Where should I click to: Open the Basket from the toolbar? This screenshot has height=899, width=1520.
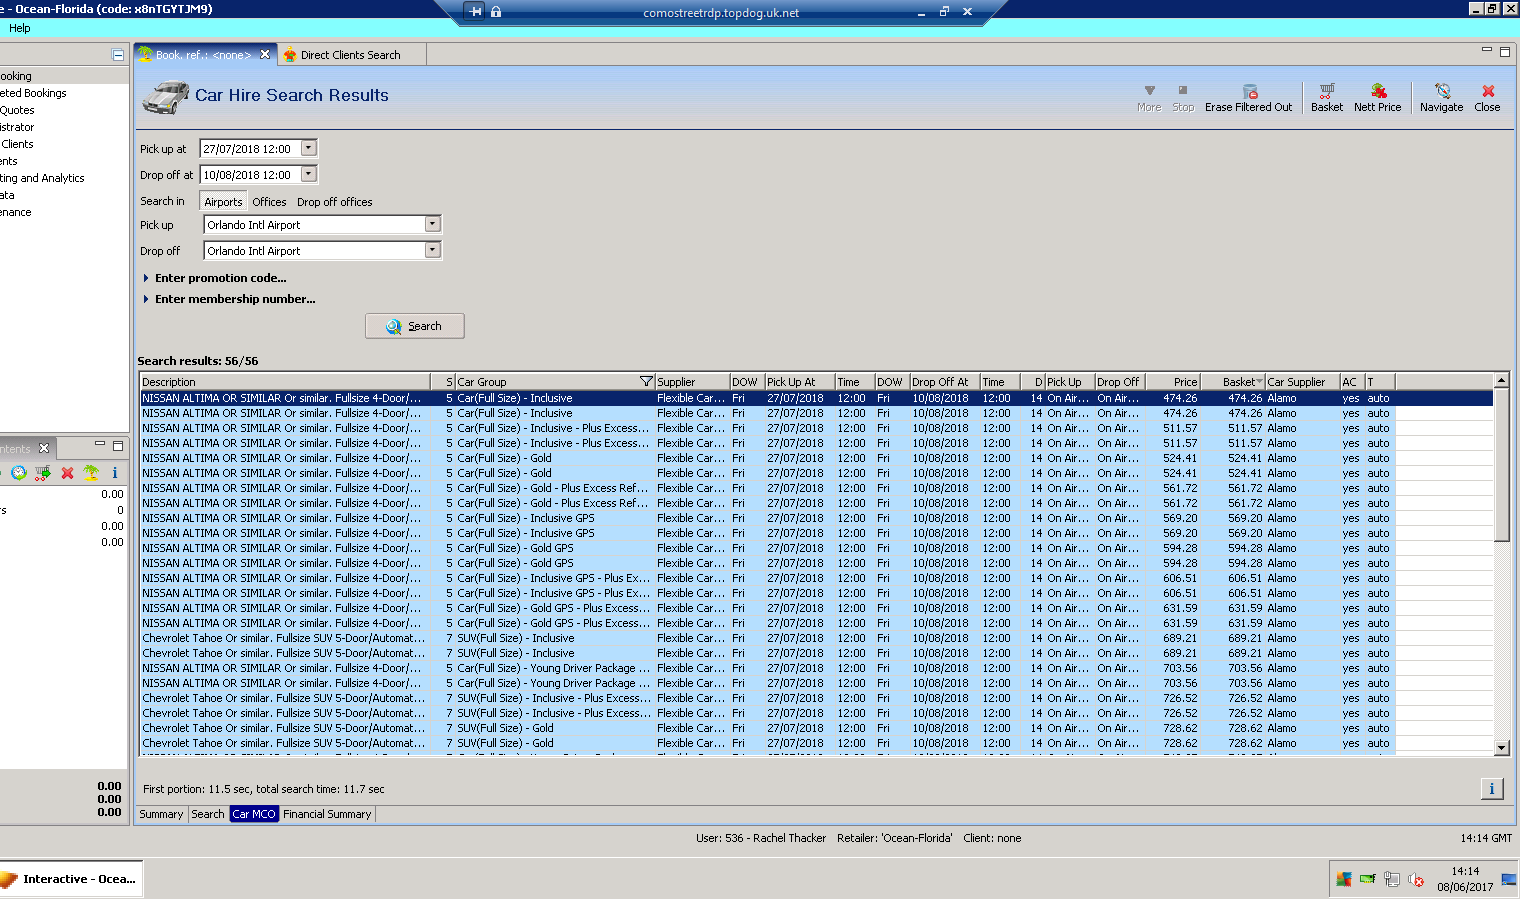(x=1327, y=98)
